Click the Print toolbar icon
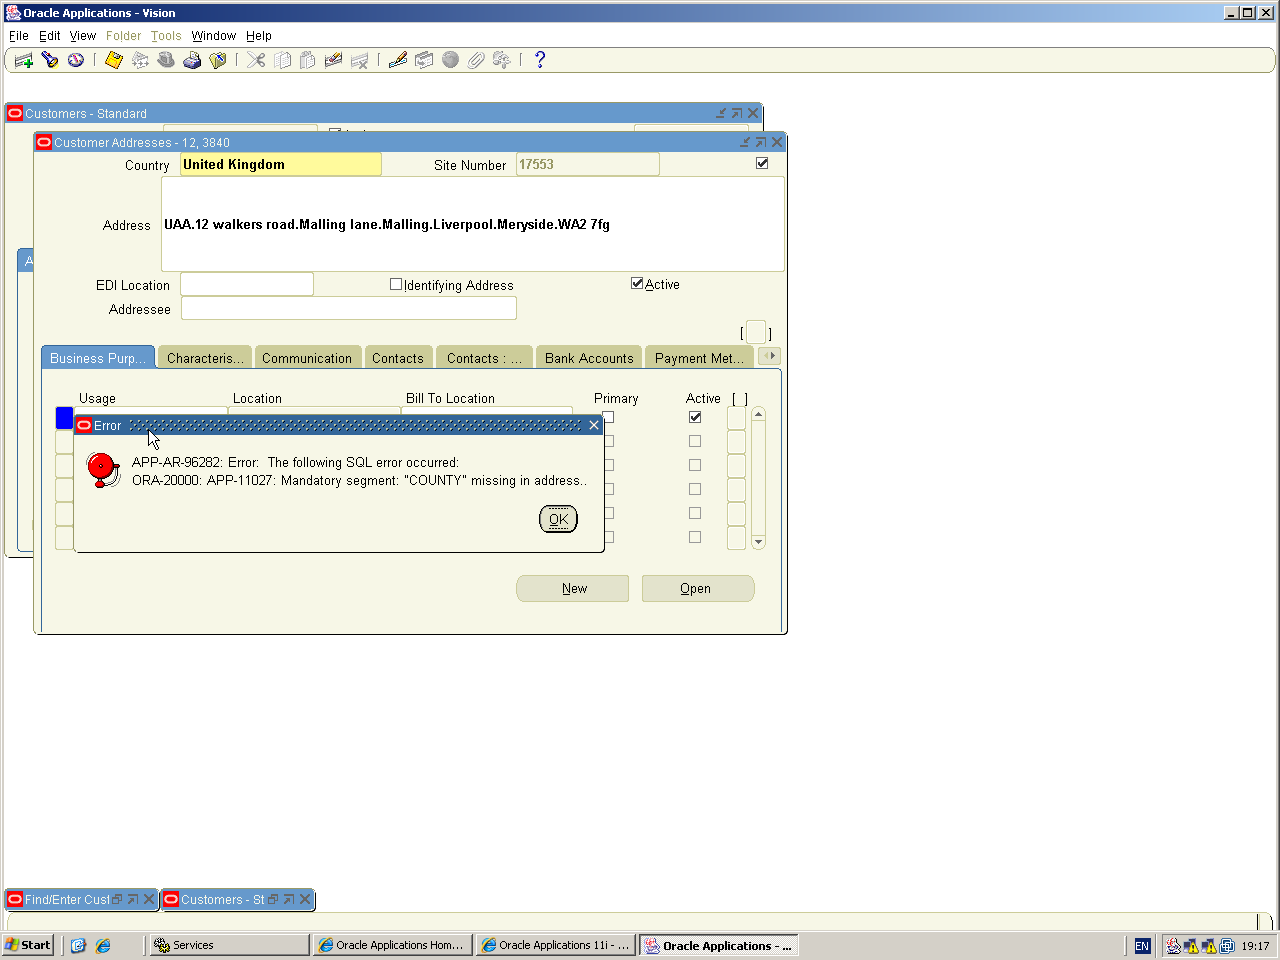 [192, 60]
